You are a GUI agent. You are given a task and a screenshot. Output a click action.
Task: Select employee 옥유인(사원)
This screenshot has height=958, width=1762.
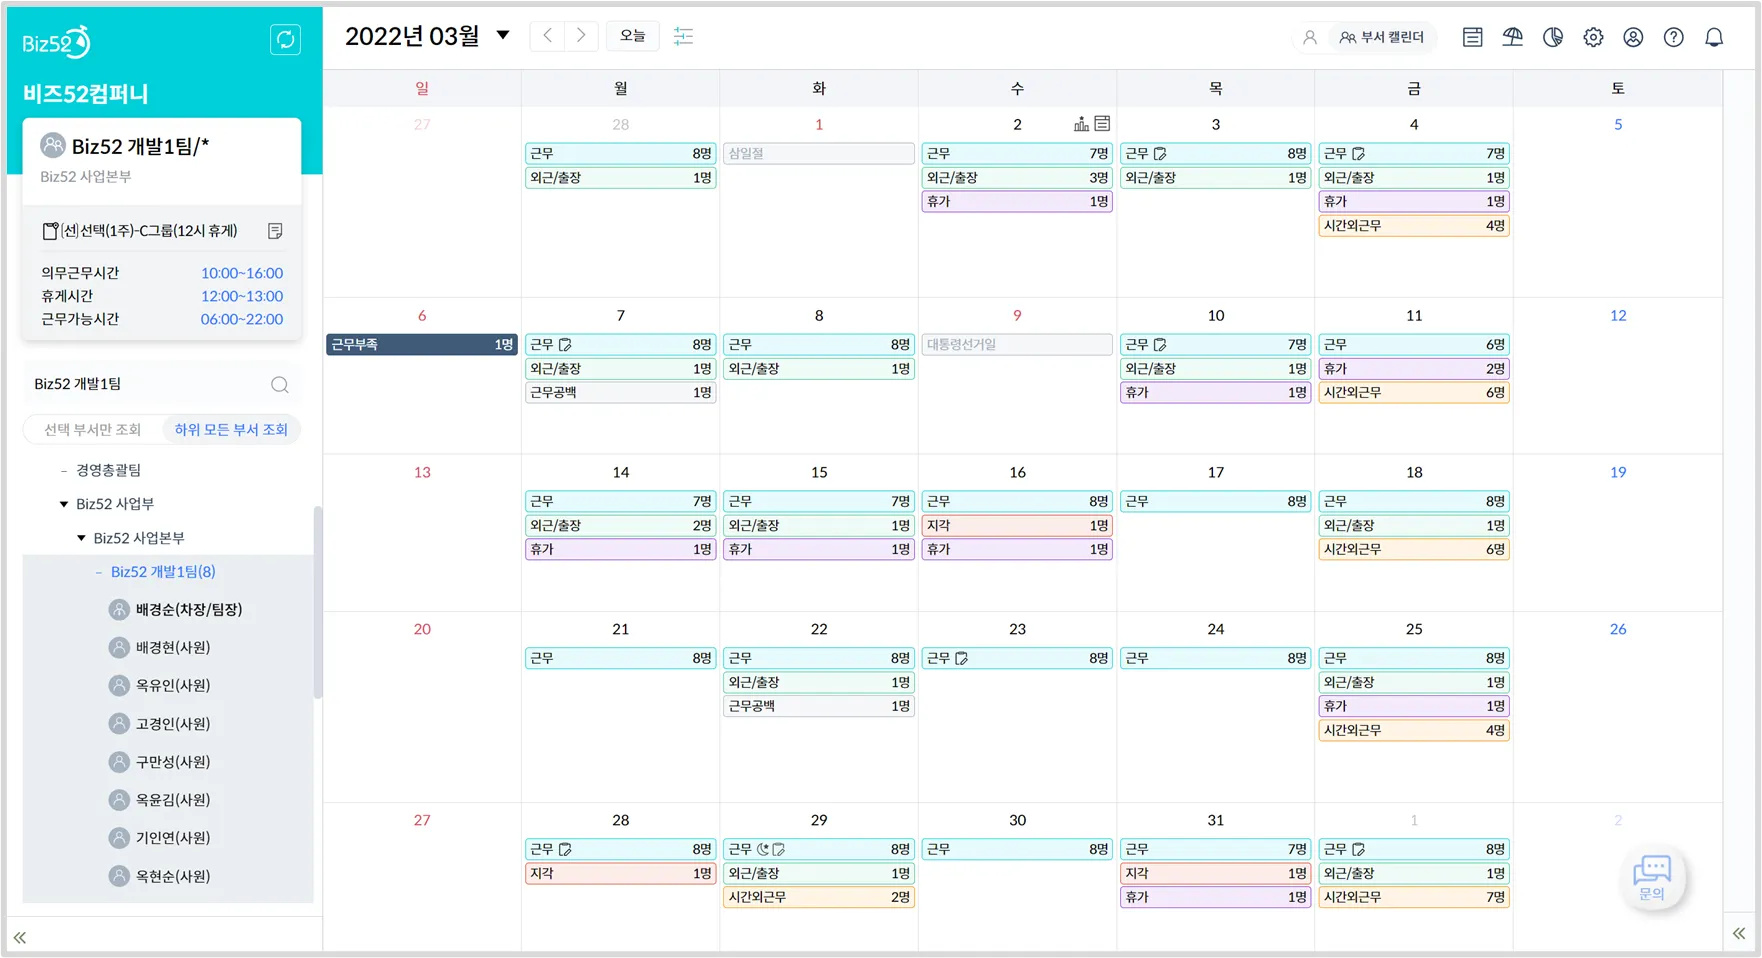tap(173, 686)
